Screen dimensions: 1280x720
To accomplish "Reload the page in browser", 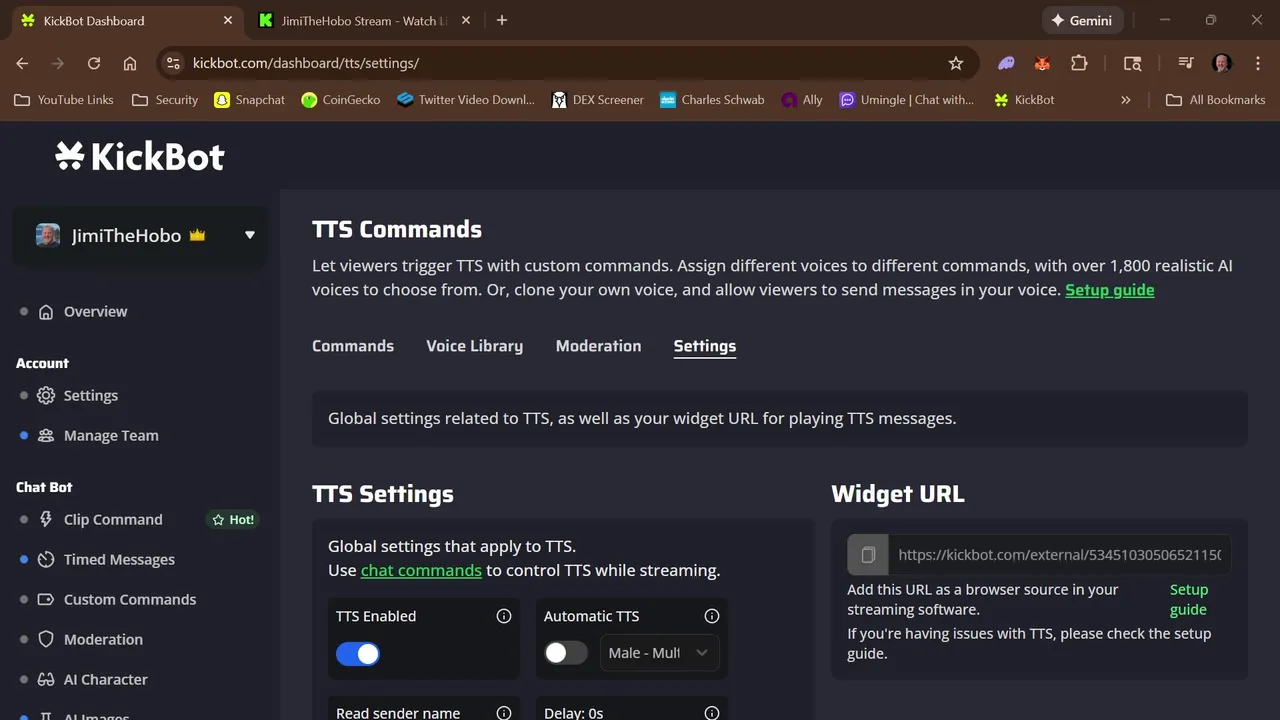I will [94, 63].
